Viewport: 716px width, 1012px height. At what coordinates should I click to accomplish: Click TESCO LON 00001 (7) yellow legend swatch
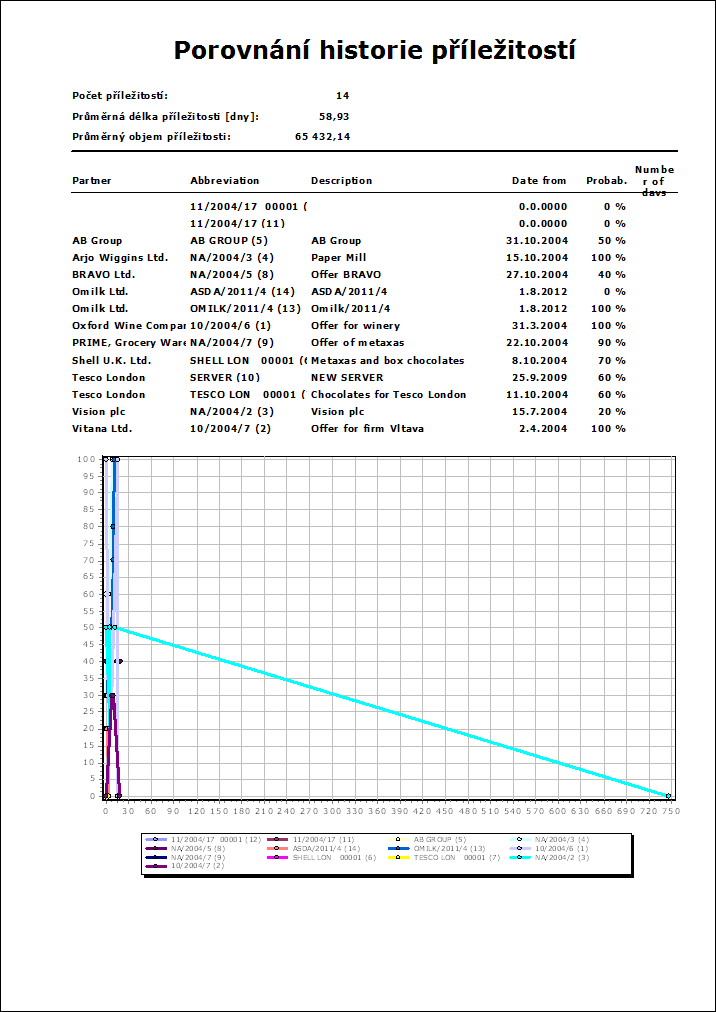[x=400, y=857]
